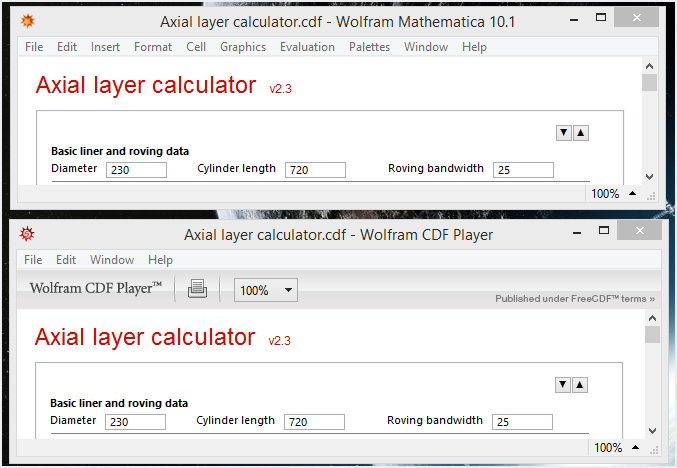Click down triangle button in Mathematica panel

click(563, 133)
